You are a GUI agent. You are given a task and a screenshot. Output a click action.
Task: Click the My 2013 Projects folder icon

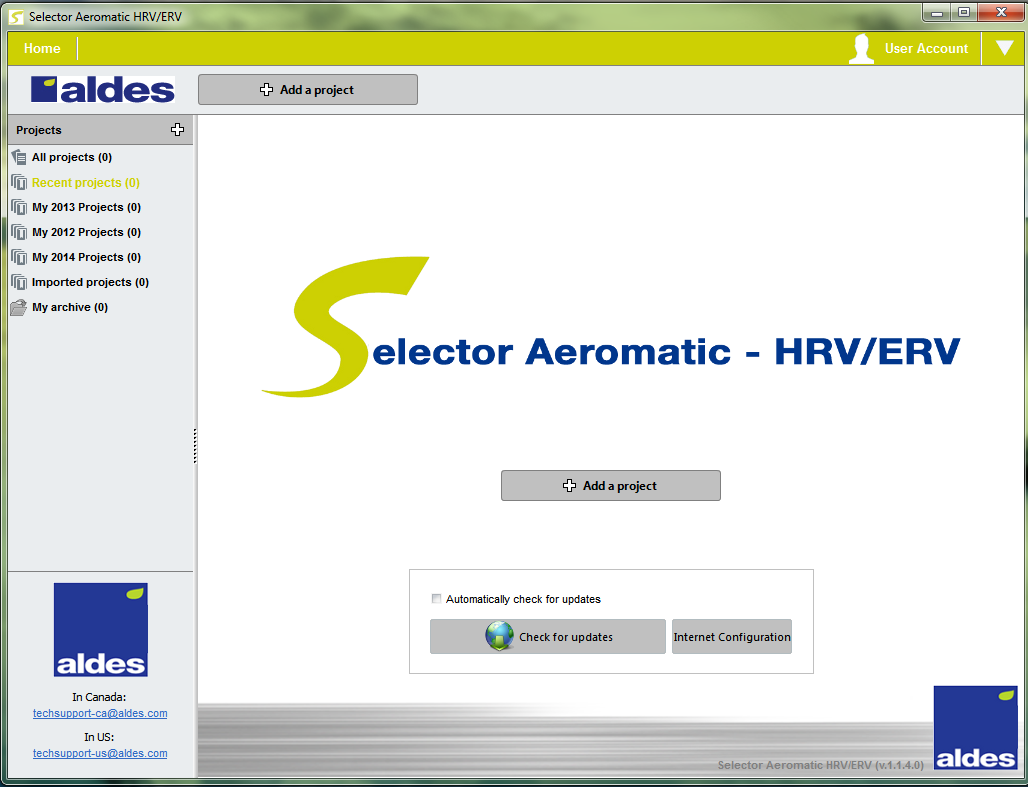coord(19,207)
